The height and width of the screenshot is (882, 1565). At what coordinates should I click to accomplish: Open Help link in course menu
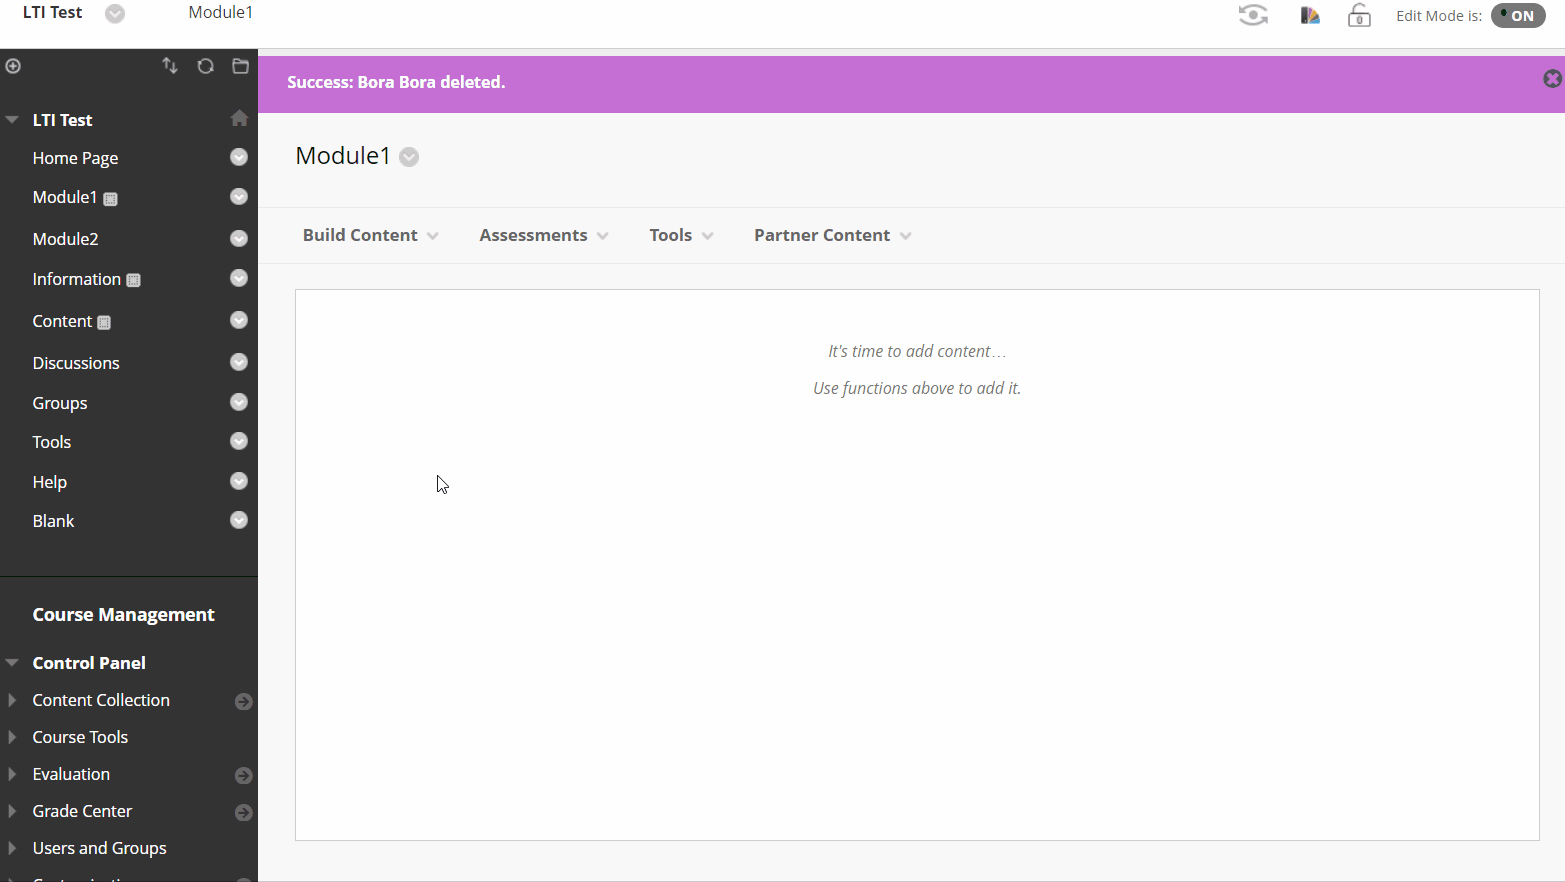coord(49,482)
